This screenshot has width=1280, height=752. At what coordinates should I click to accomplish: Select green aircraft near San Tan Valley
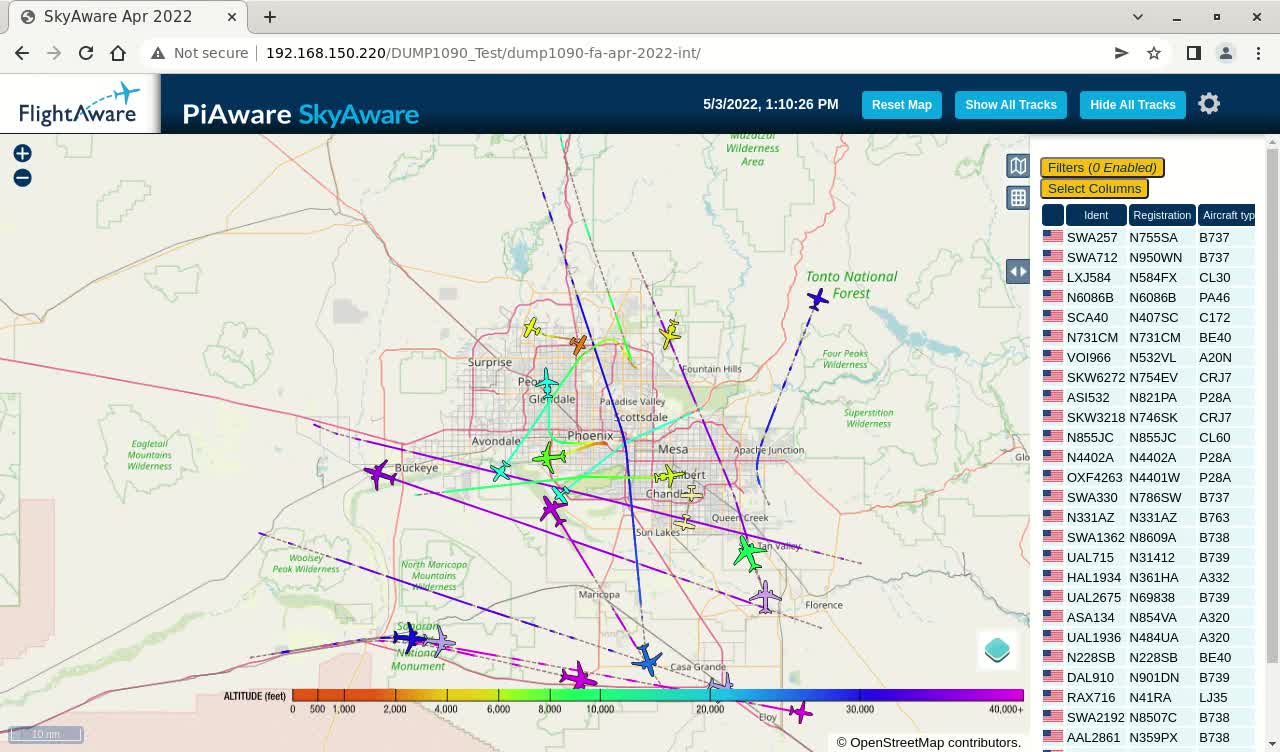point(749,553)
